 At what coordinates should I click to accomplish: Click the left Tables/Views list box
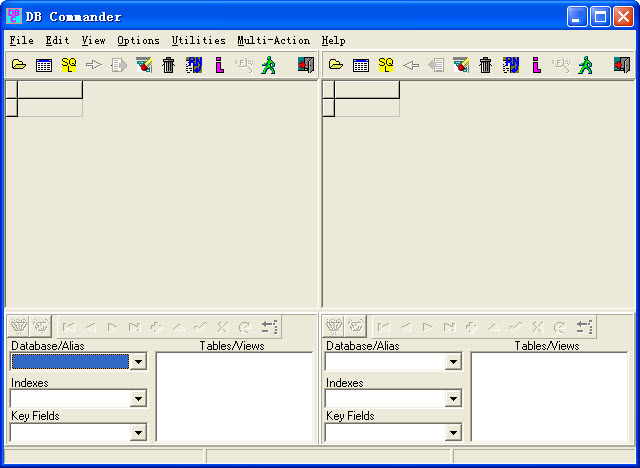pos(234,397)
